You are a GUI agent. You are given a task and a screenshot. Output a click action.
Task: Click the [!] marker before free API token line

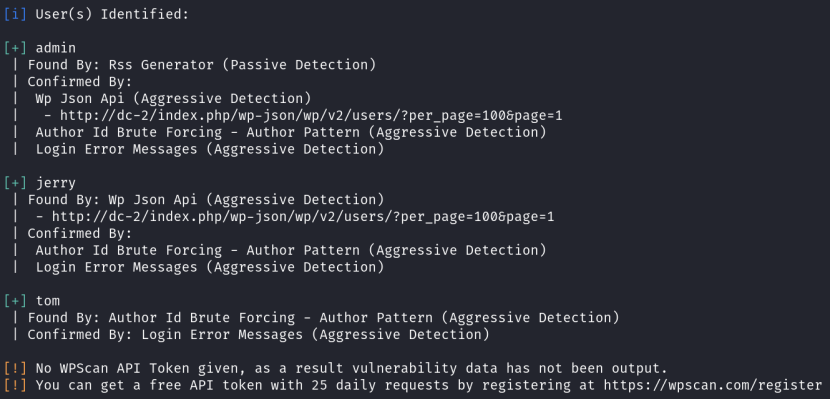pos(15,385)
